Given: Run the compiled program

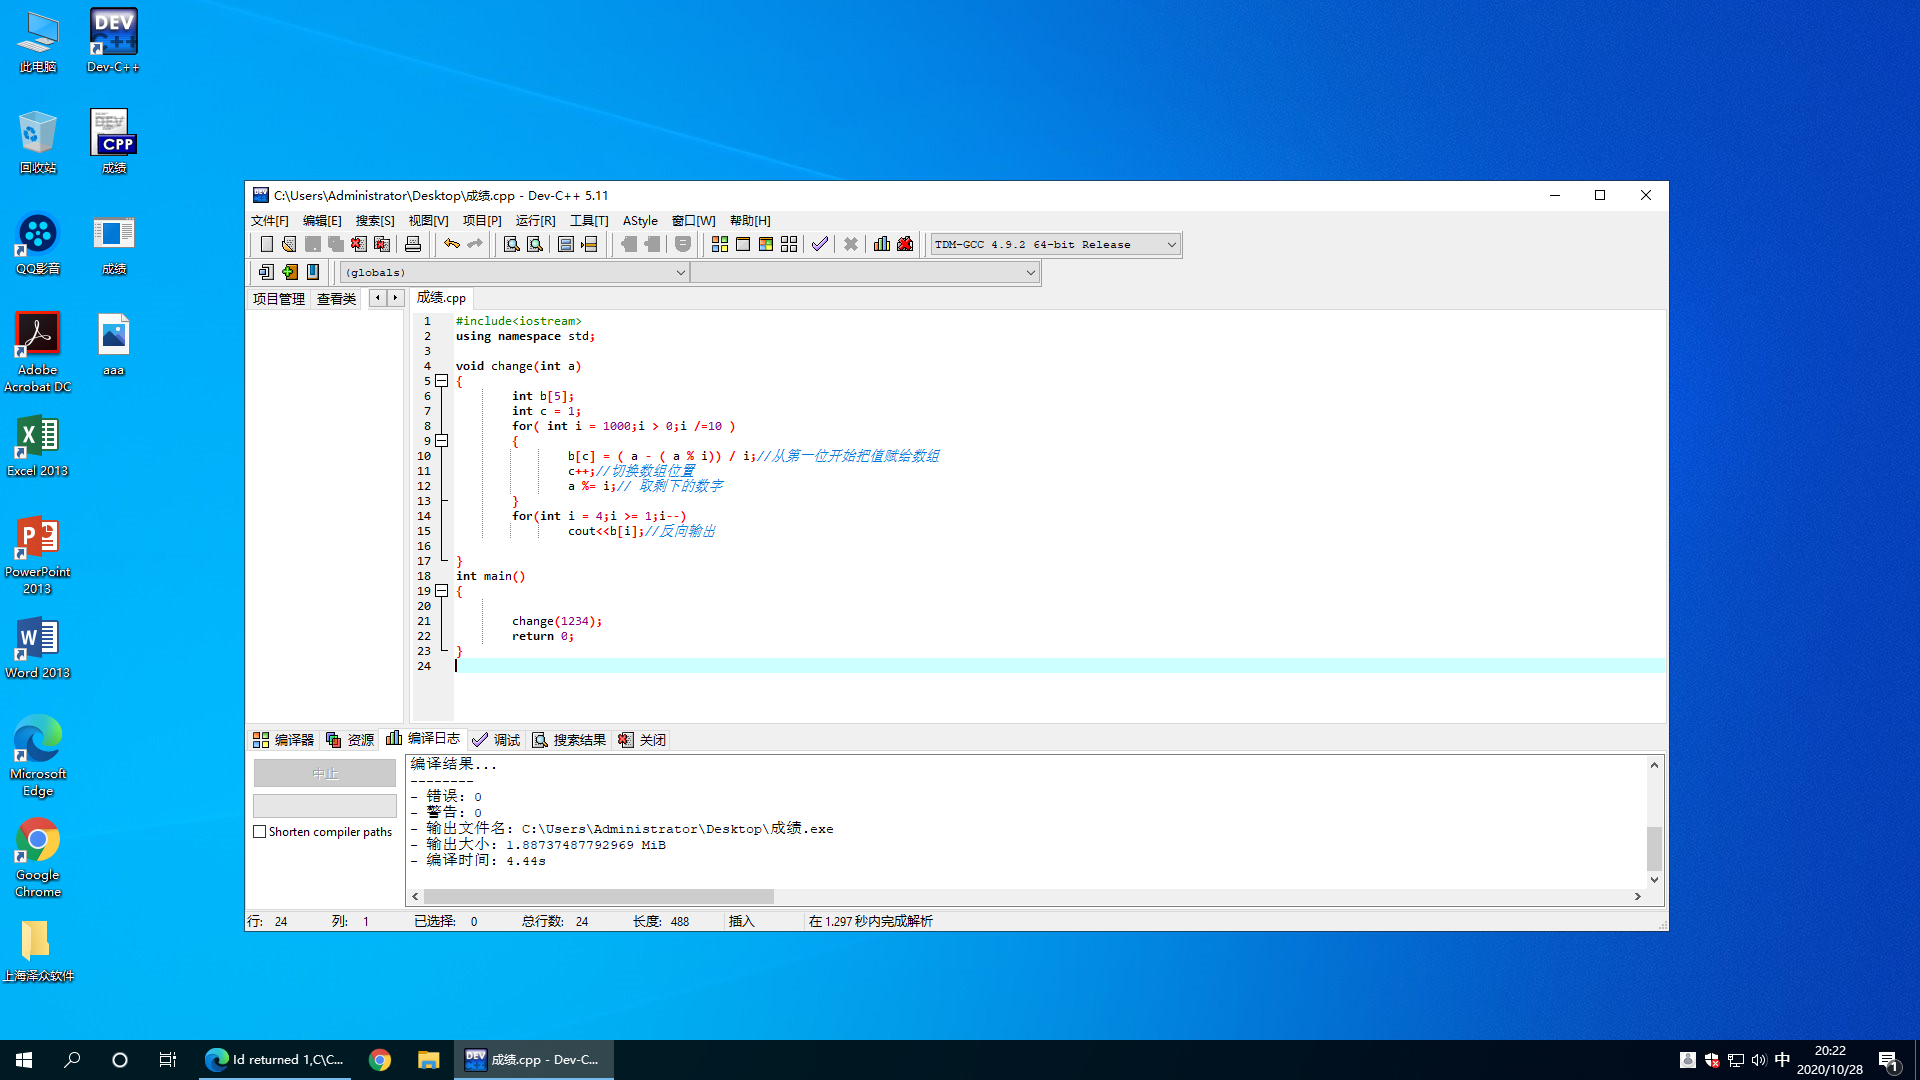Looking at the screenshot, I should click(743, 244).
